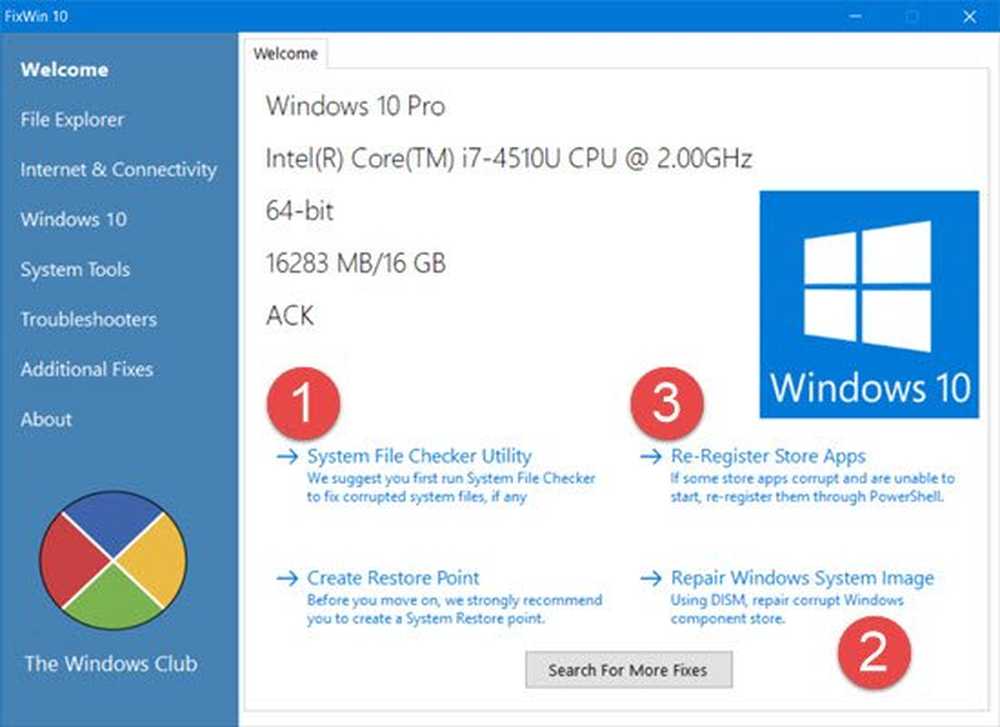Click the Intel Core i7-4510U CPU text
1000x727 pixels.
tap(509, 158)
